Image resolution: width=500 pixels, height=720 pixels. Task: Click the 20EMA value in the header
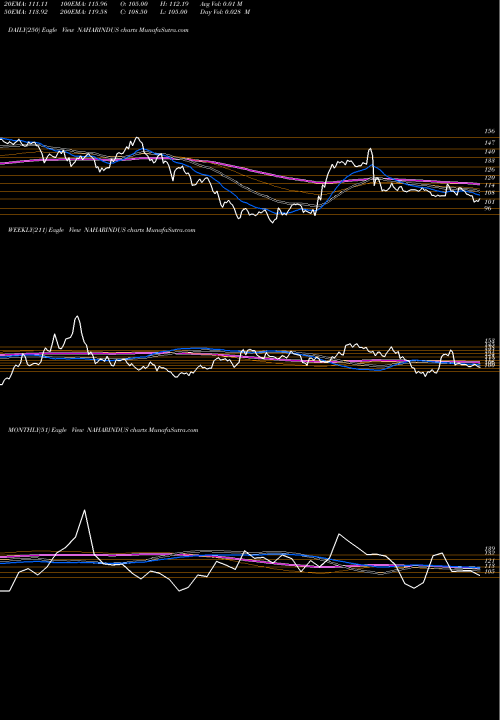(25, 4)
